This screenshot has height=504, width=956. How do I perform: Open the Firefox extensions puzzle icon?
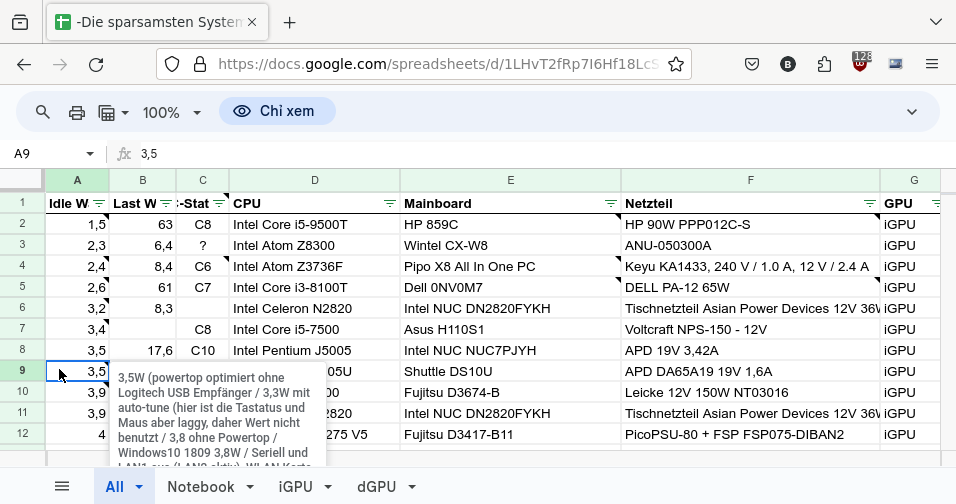pos(824,65)
